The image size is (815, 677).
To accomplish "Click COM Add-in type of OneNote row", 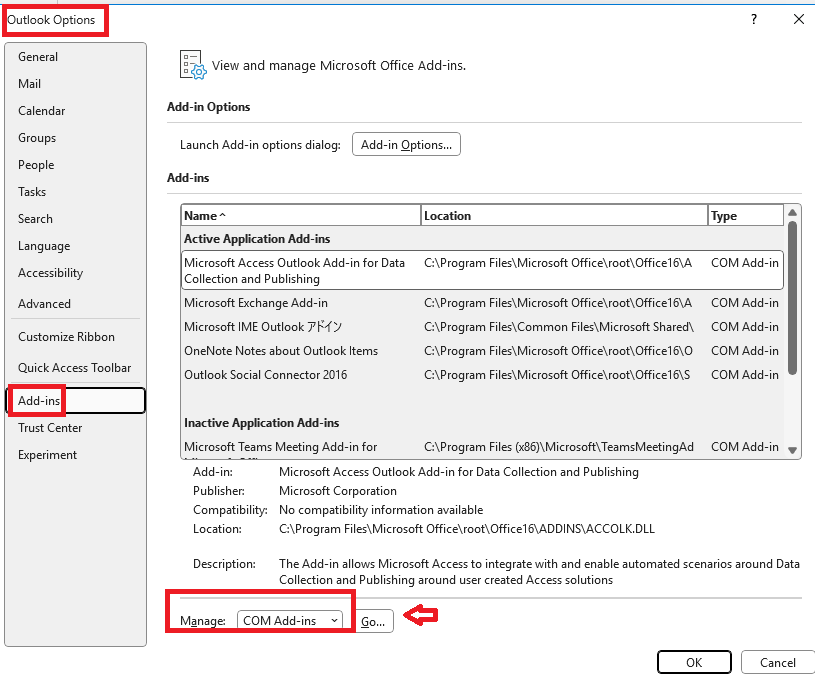I will pos(745,350).
